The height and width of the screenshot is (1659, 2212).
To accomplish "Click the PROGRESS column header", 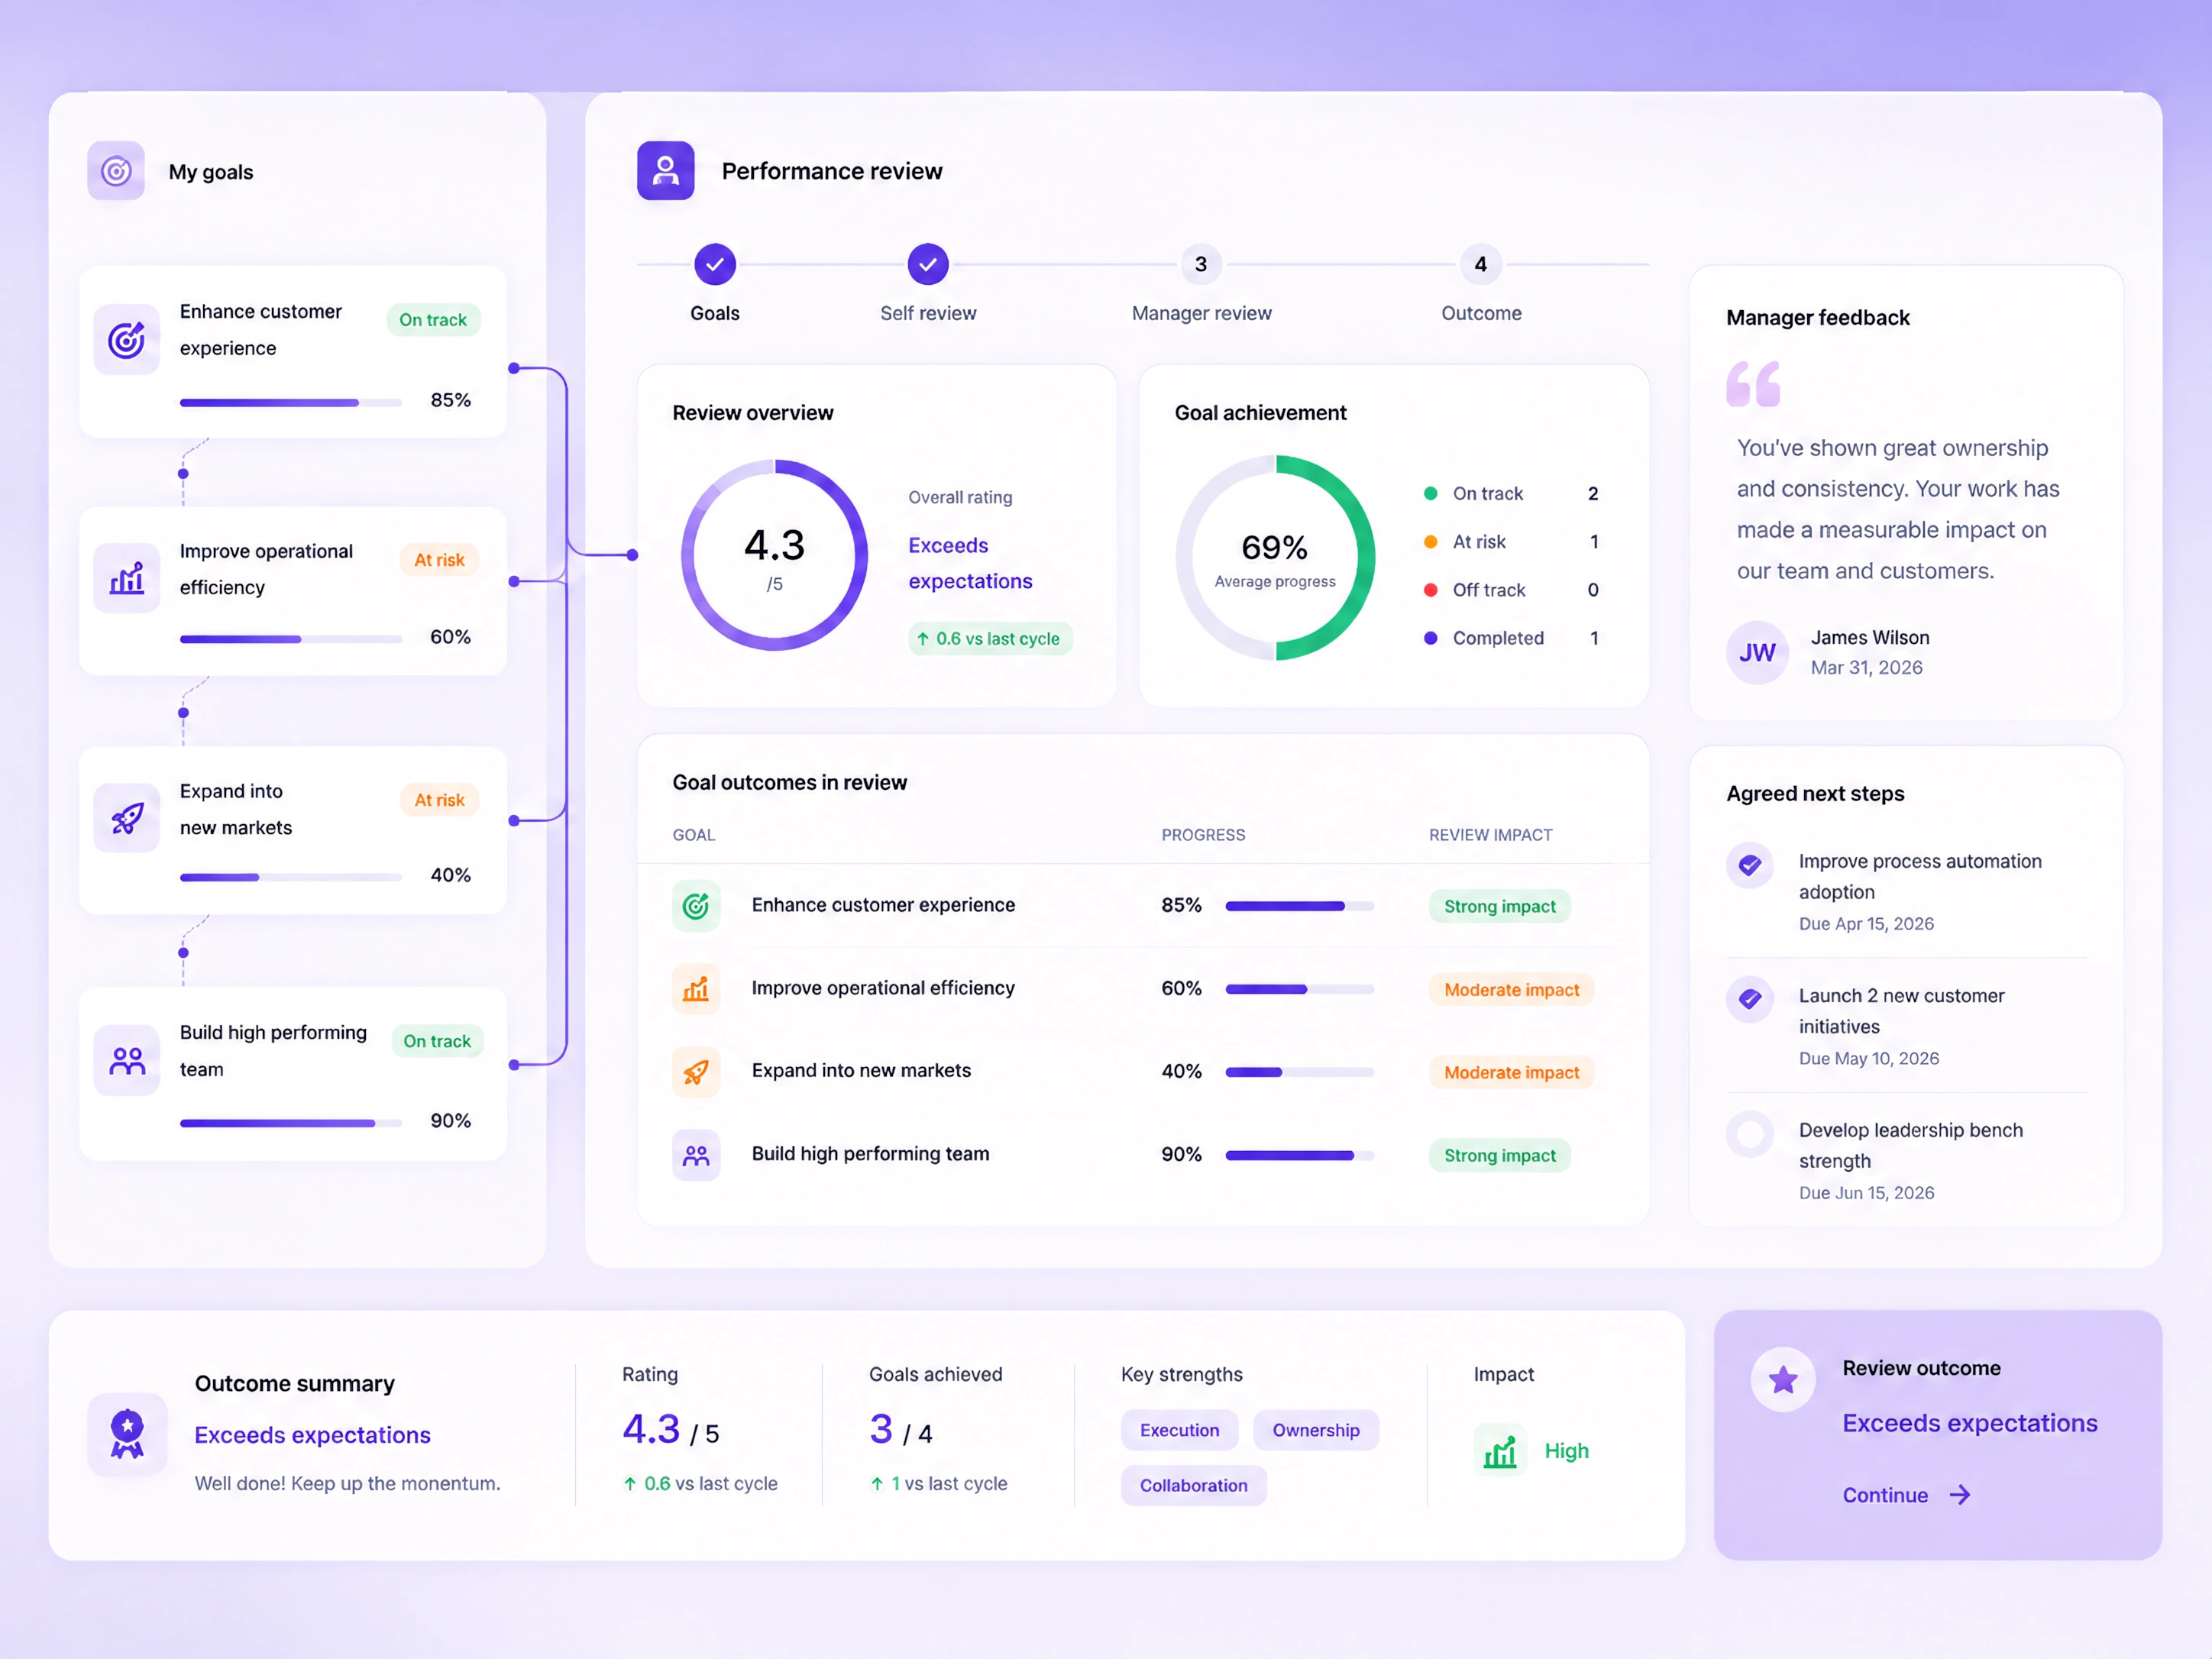I will pyautogui.click(x=1203, y=835).
